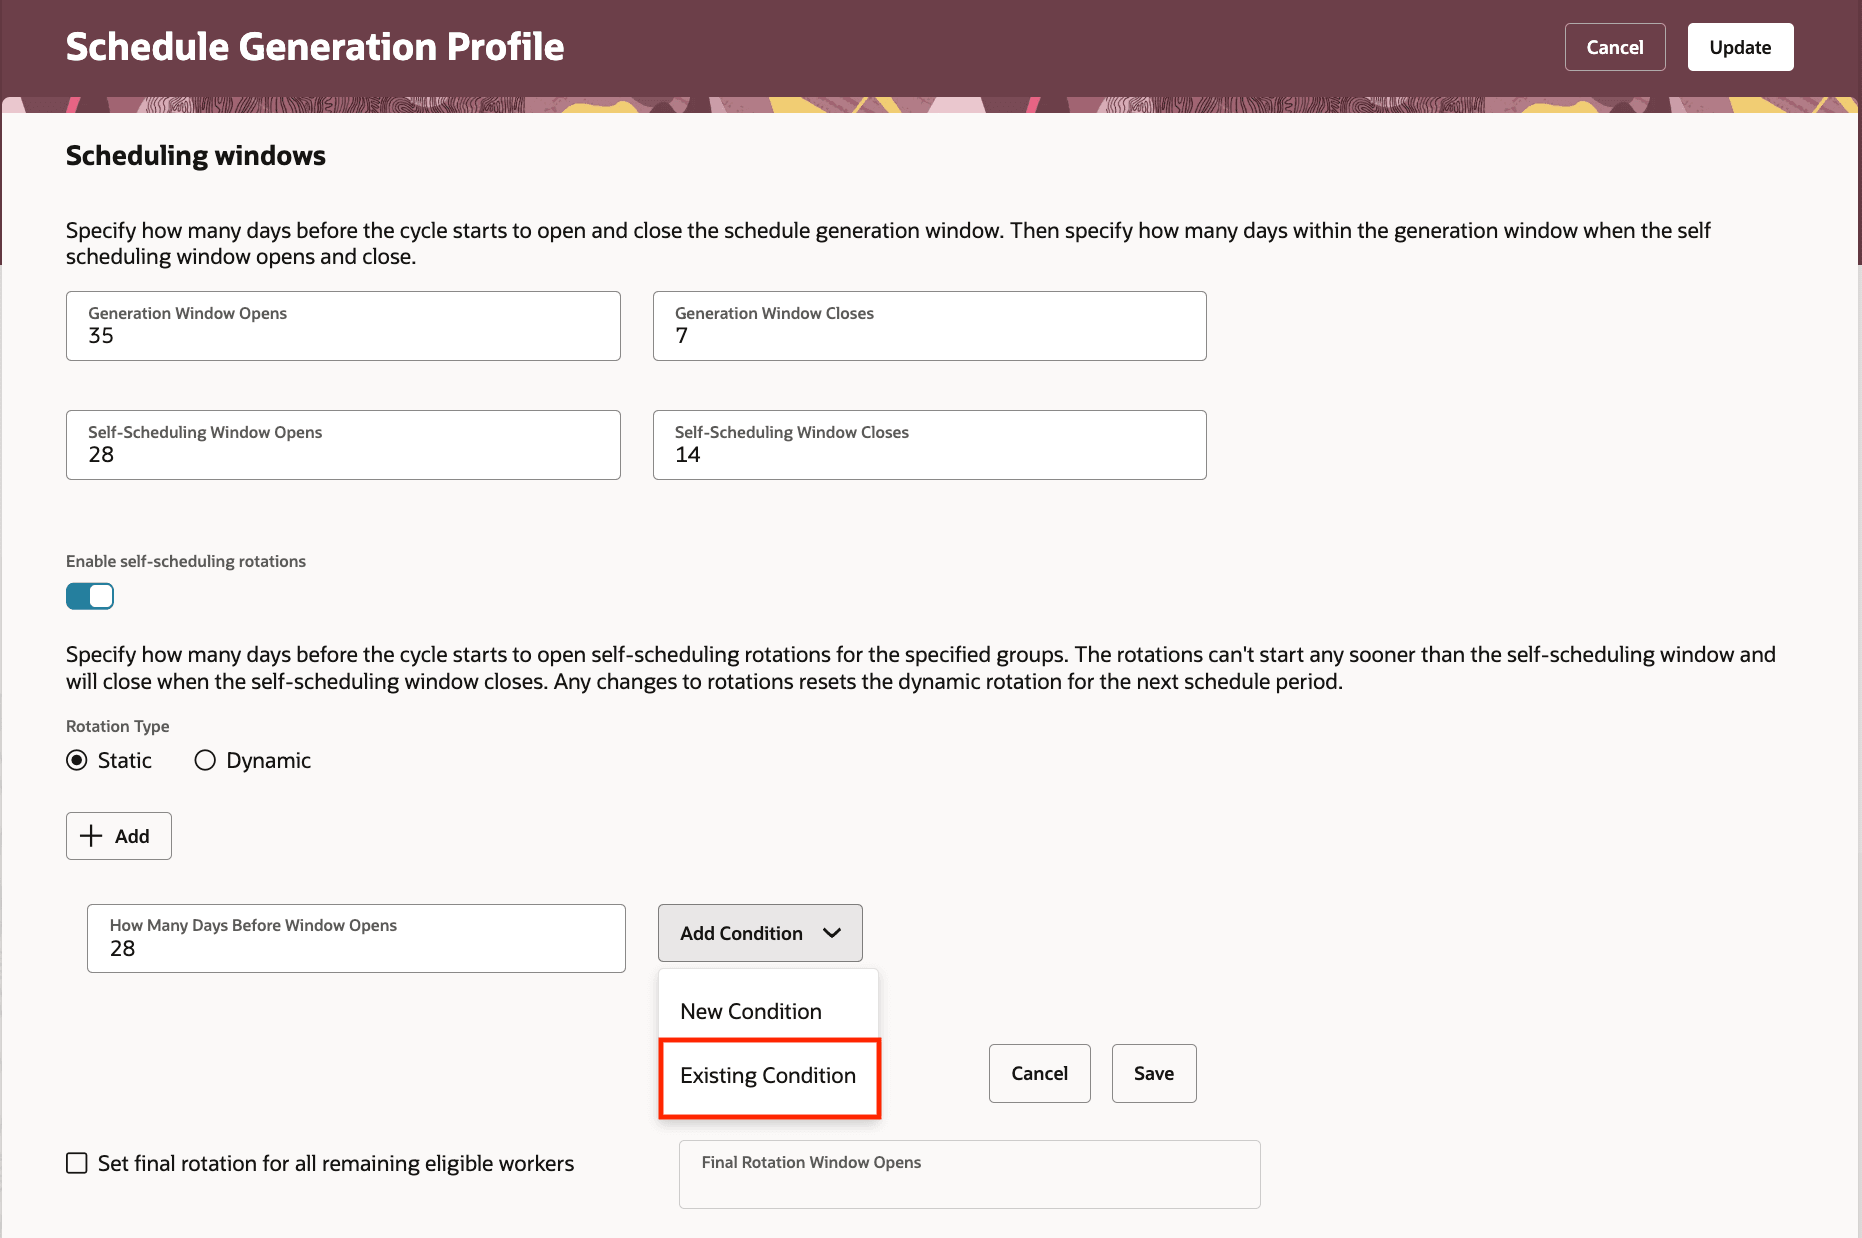The width and height of the screenshot is (1862, 1238).
Task: Select the Static rotation type
Action: [77, 760]
